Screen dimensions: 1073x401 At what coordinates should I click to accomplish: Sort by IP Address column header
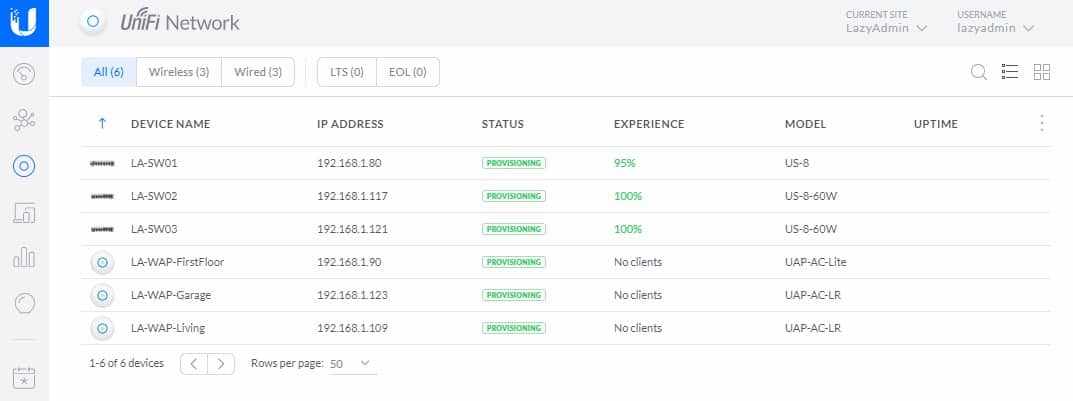(350, 124)
